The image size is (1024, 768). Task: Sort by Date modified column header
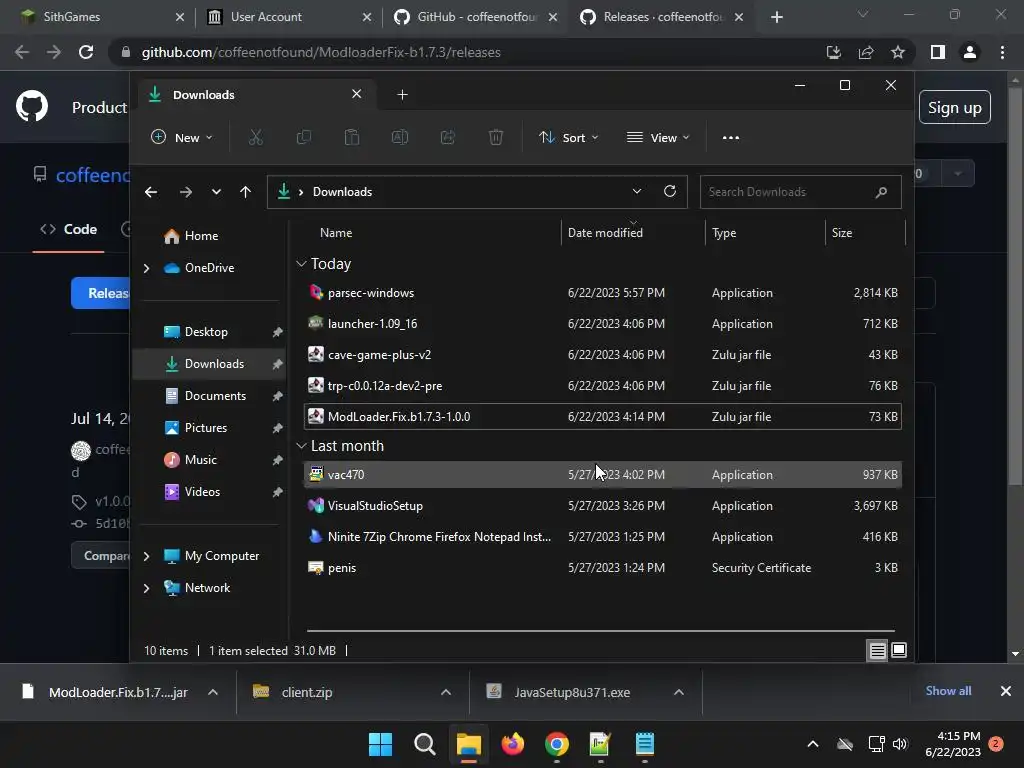pyautogui.click(x=605, y=232)
